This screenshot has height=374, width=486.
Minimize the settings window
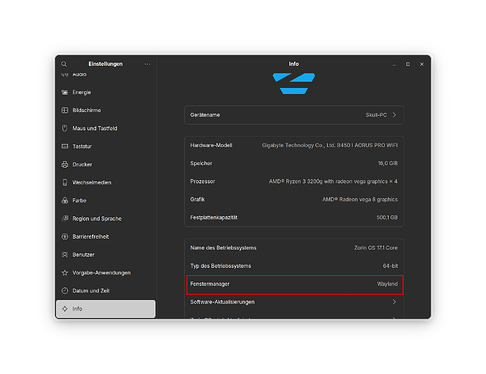tap(394, 64)
